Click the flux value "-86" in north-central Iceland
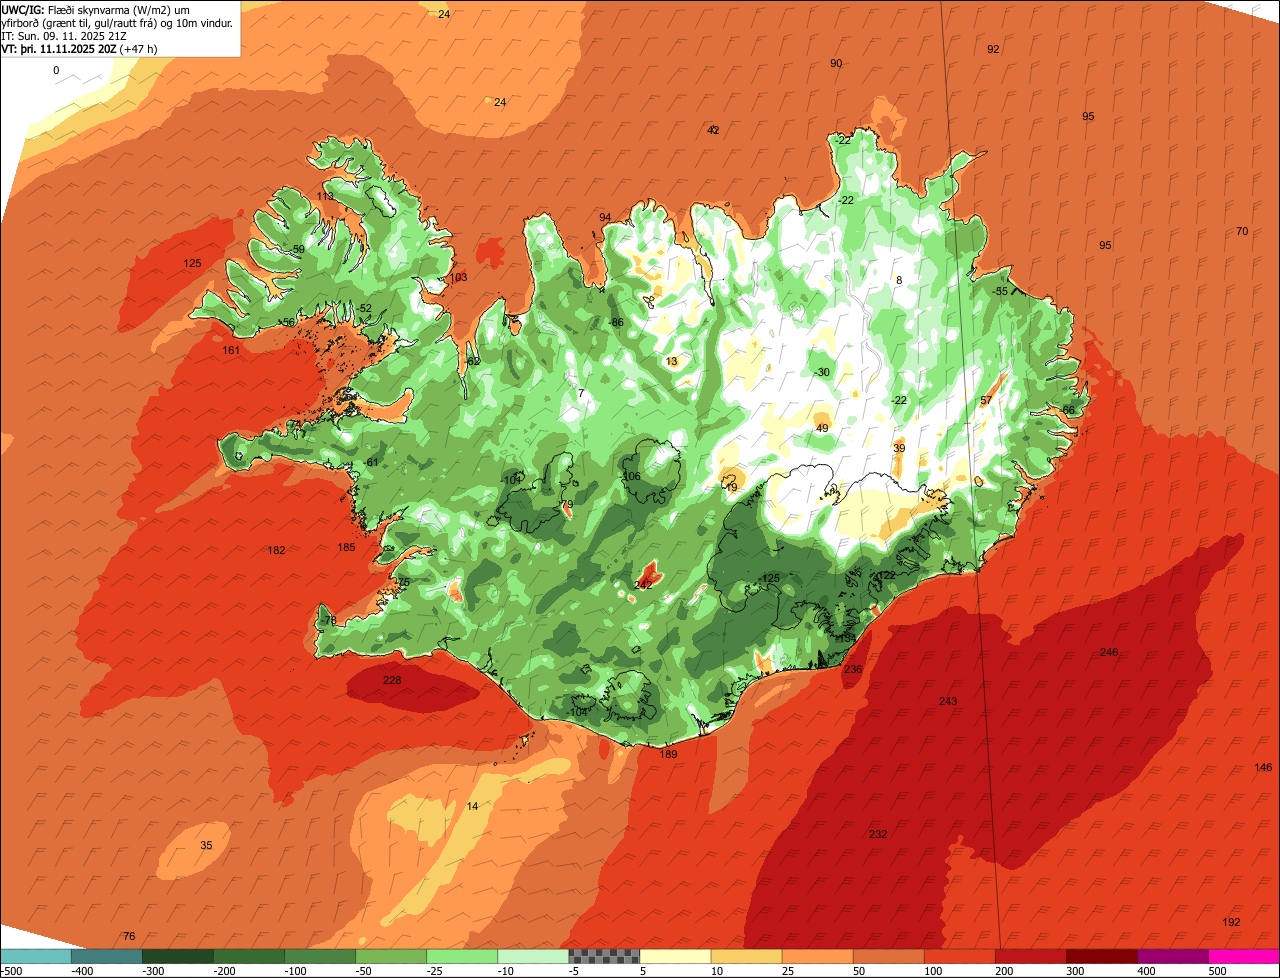This screenshot has width=1280, height=978. pos(617,322)
